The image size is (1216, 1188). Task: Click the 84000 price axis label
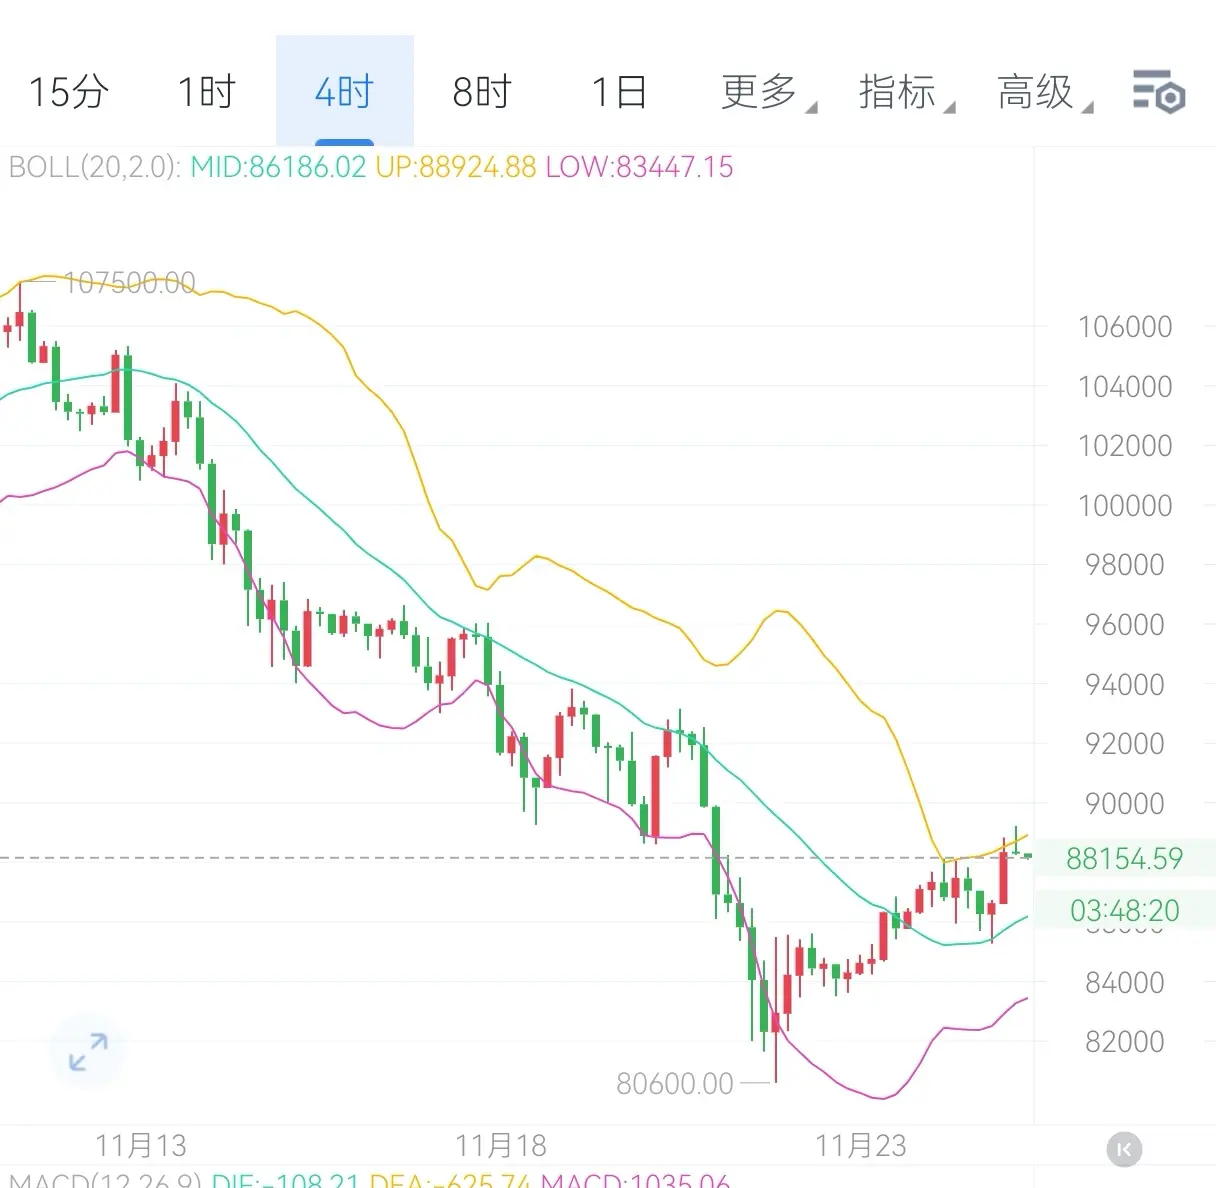pyautogui.click(x=1125, y=983)
